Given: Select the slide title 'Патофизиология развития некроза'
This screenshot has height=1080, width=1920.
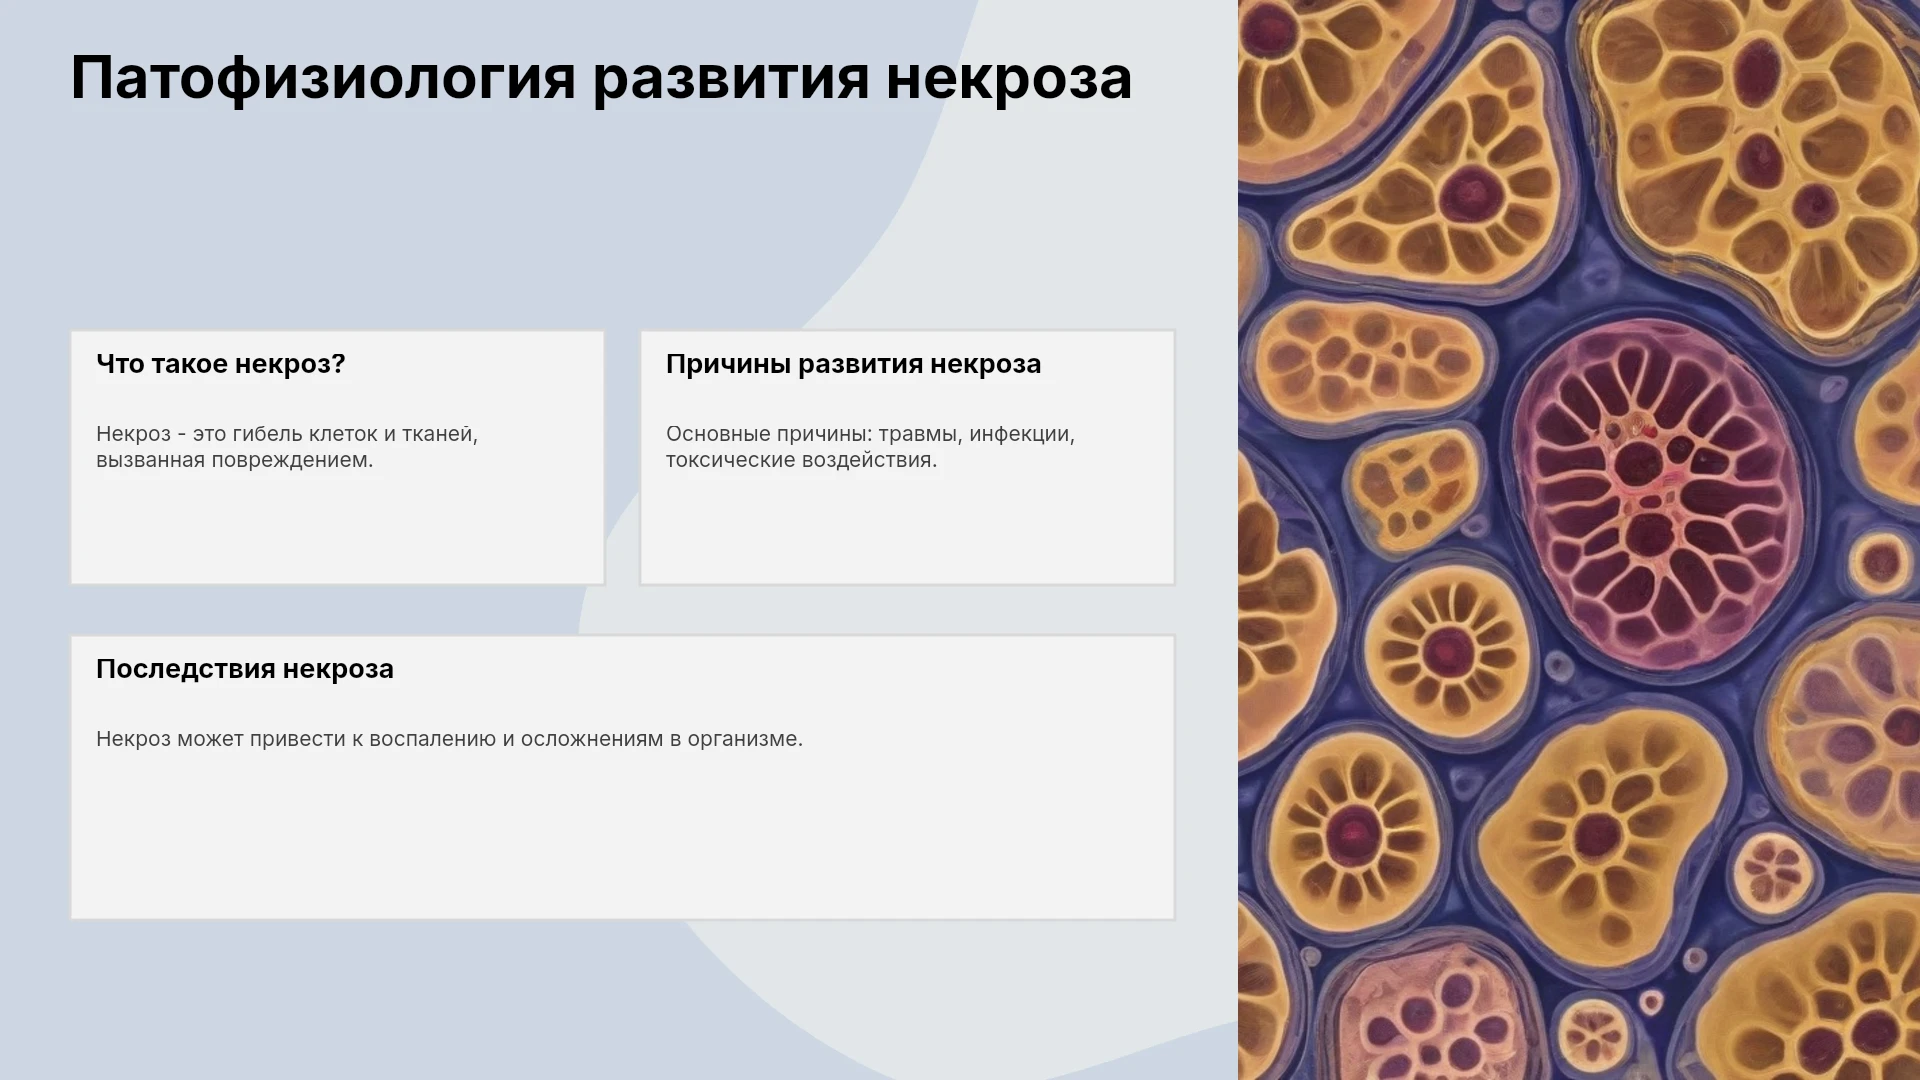Looking at the screenshot, I should tap(601, 78).
